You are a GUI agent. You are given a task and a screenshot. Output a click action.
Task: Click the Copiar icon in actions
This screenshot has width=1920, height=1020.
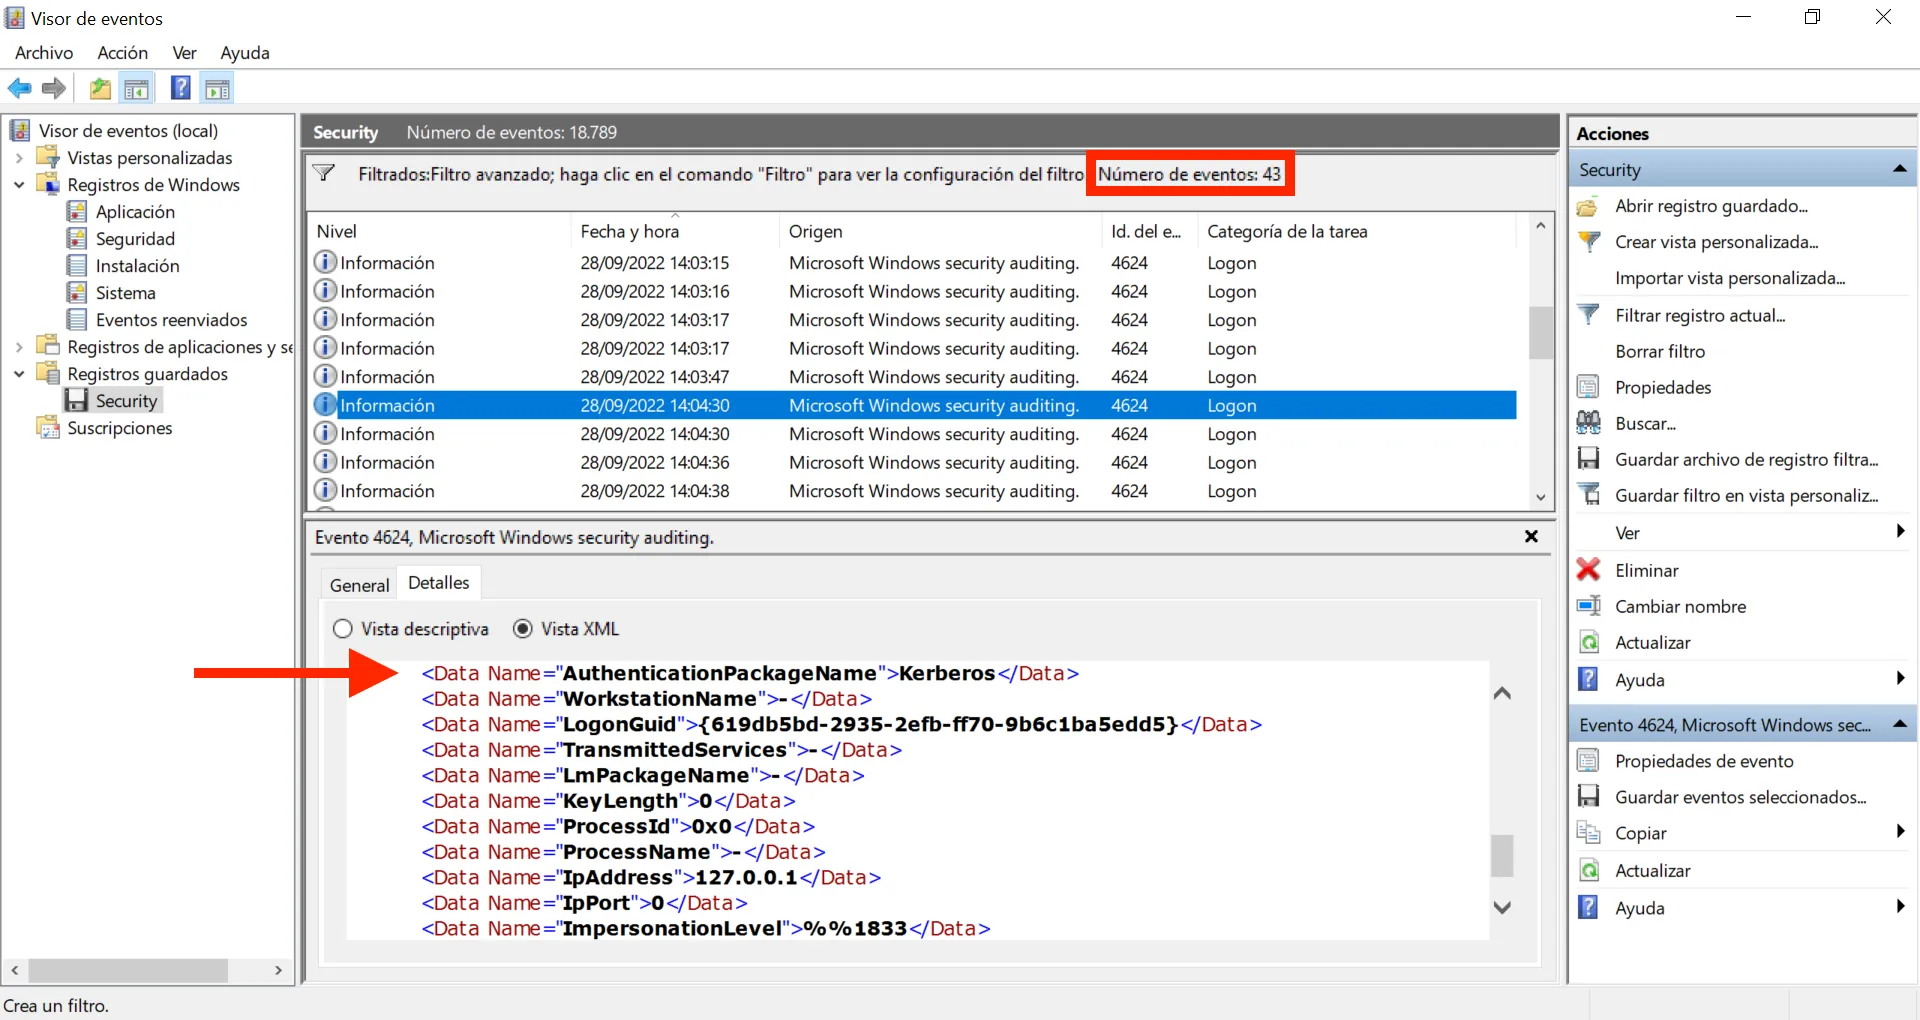point(1588,833)
